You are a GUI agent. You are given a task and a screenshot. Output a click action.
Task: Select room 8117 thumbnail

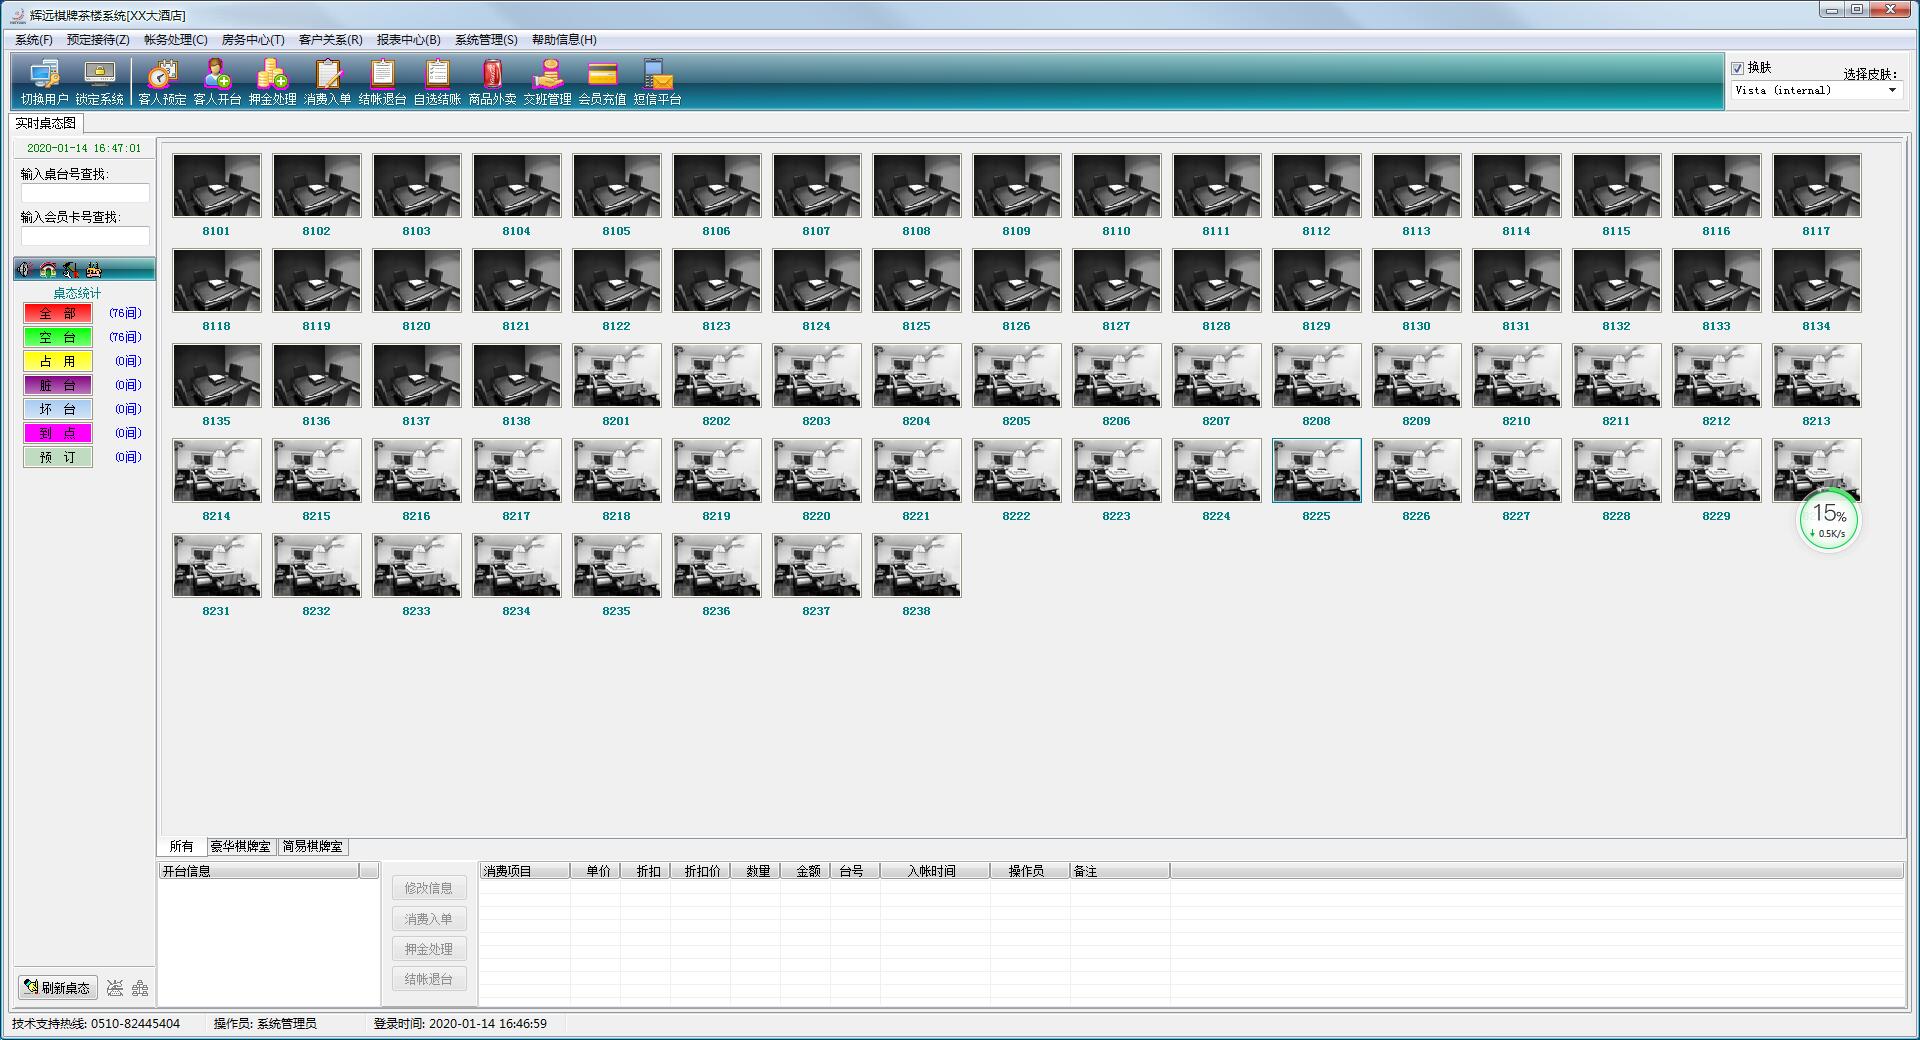pos(1817,185)
